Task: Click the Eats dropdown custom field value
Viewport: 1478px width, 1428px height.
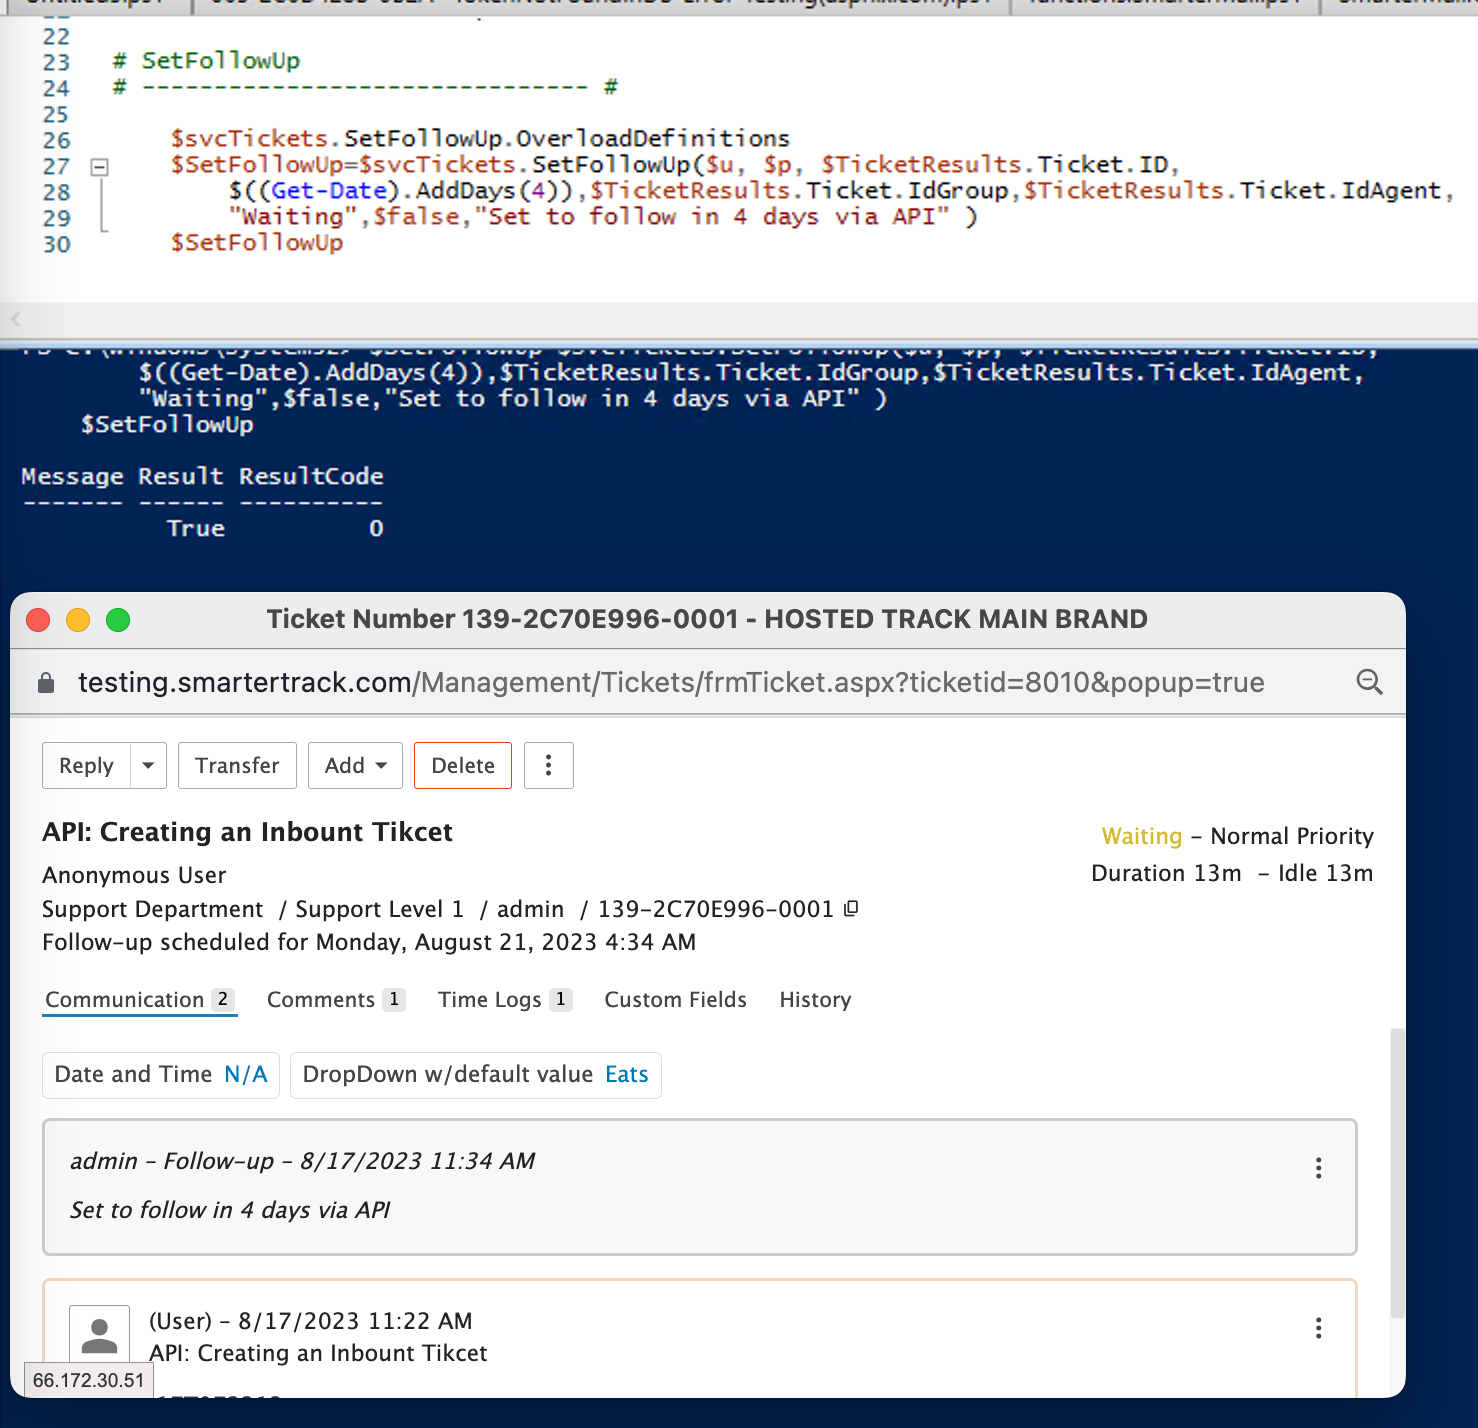Action: (627, 1074)
